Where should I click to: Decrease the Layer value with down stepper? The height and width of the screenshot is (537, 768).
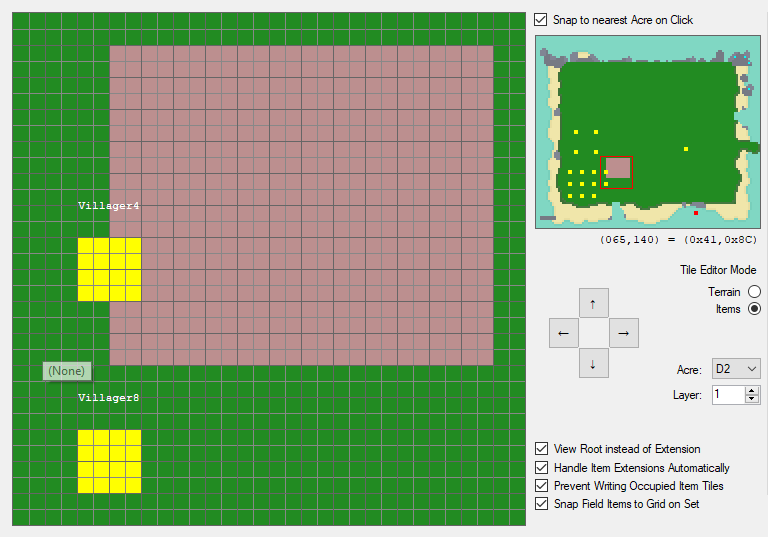[752, 398]
